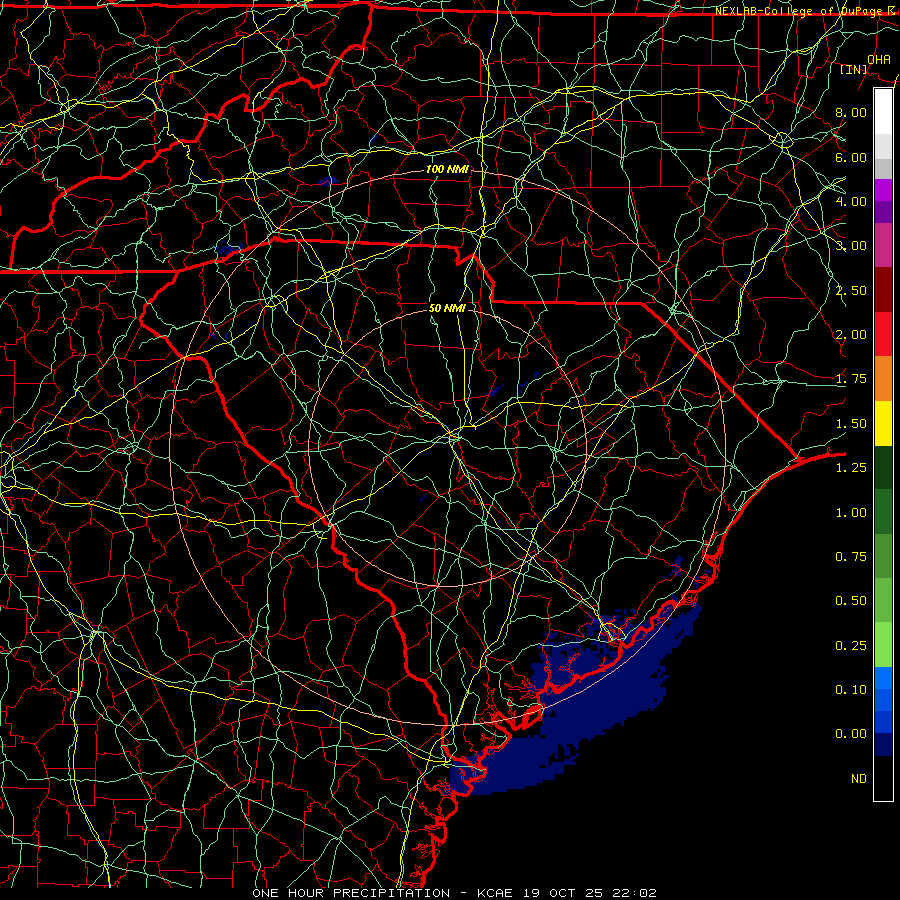Click the "8.00" legend value
Image resolution: width=900 pixels, height=900 pixels.
(x=851, y=112)
